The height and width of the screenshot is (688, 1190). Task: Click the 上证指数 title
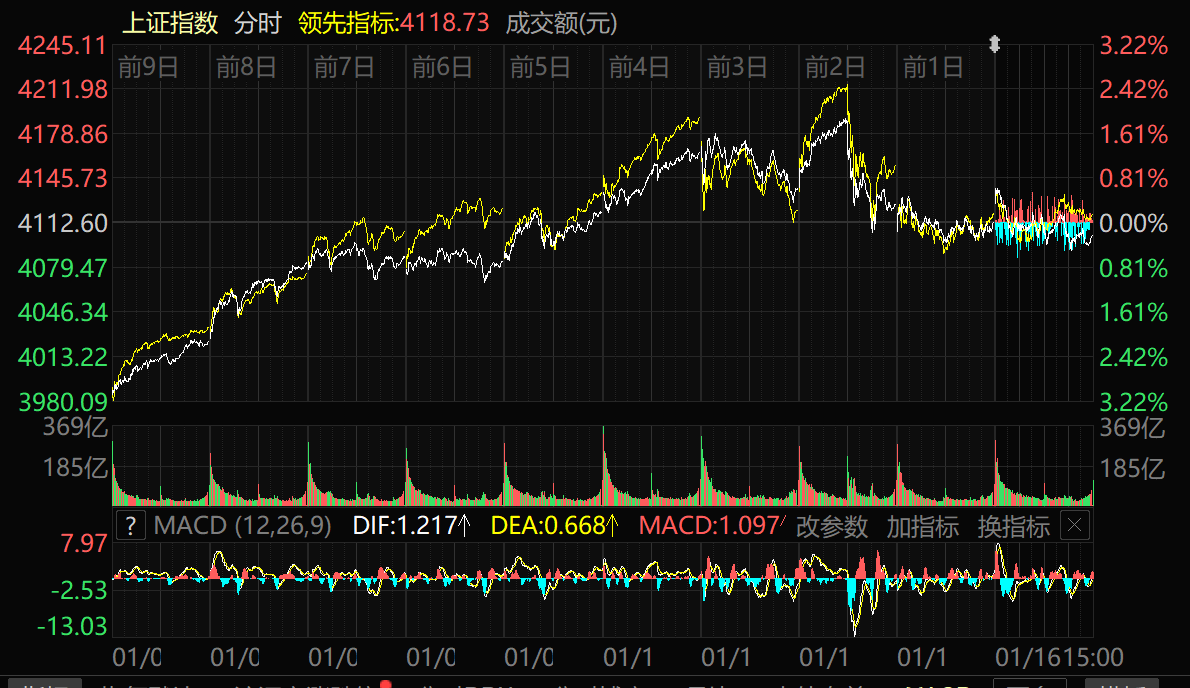point(170,23)
